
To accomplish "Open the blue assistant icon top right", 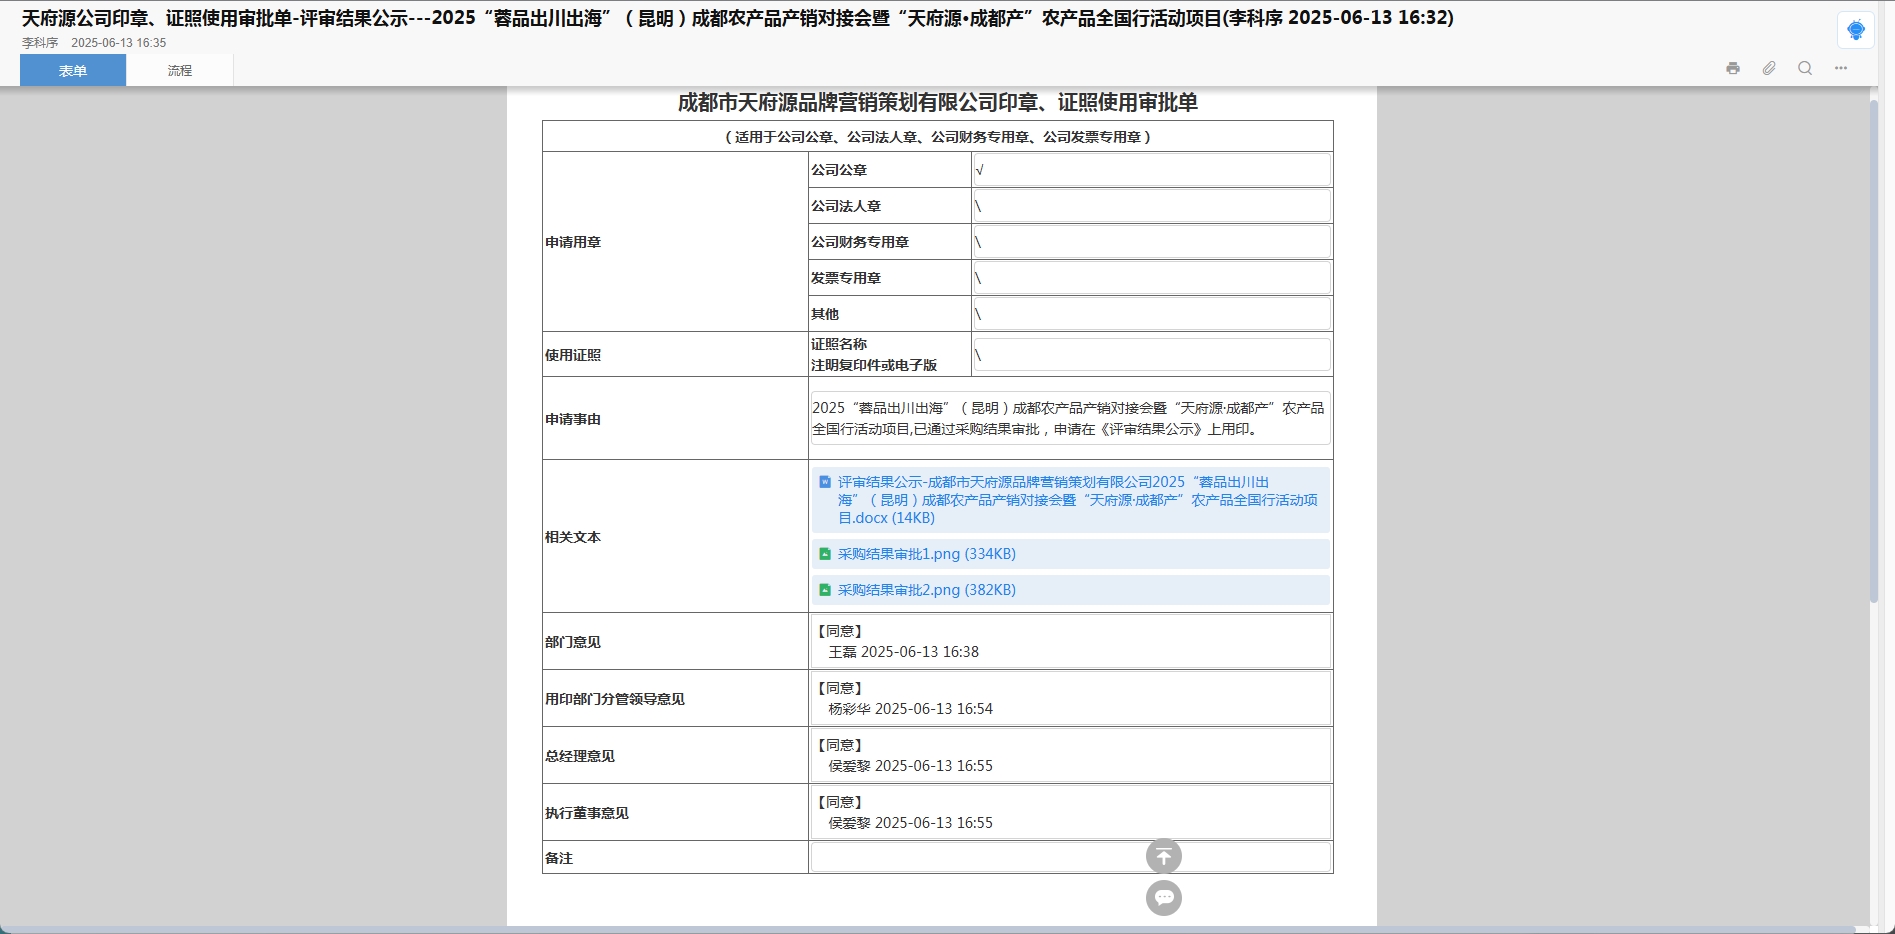I will tap(1856, 30).
